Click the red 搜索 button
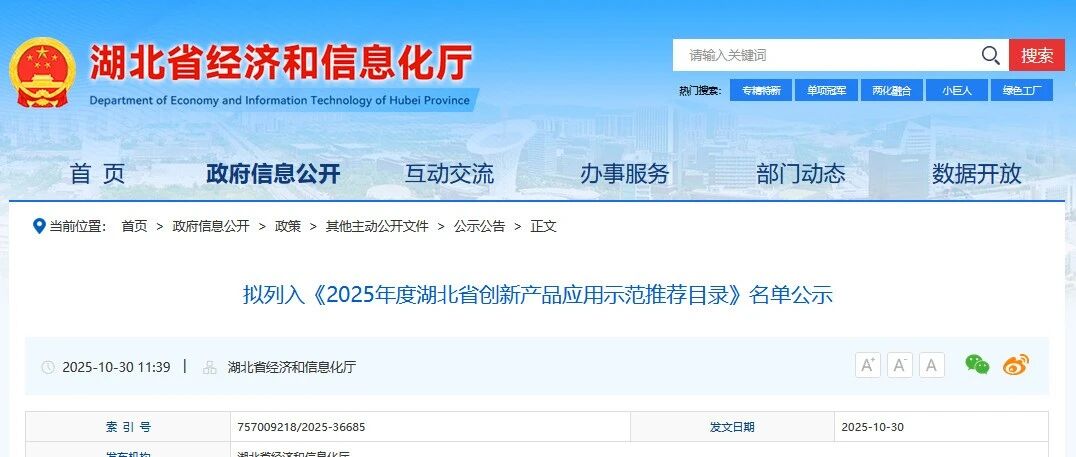Viewport: 1076px width, 457px height. click(x=1037, y=56)
